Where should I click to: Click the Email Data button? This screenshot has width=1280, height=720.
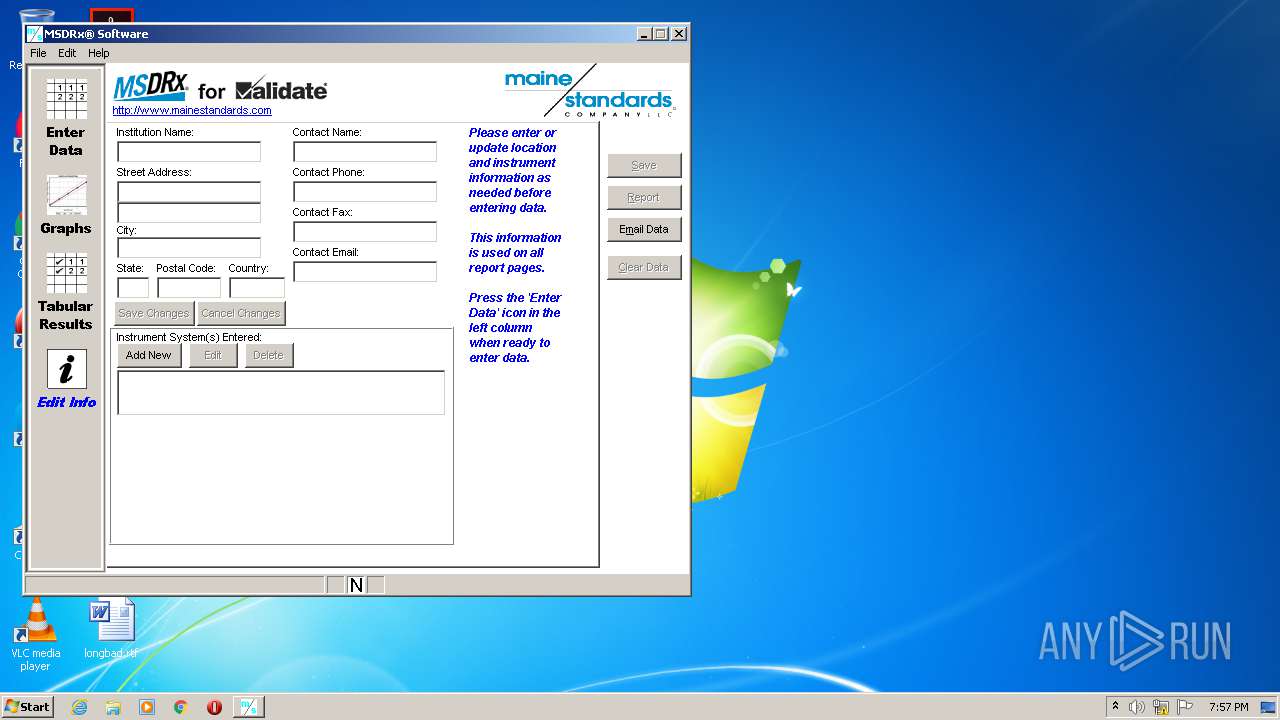[x=644, y=229]
